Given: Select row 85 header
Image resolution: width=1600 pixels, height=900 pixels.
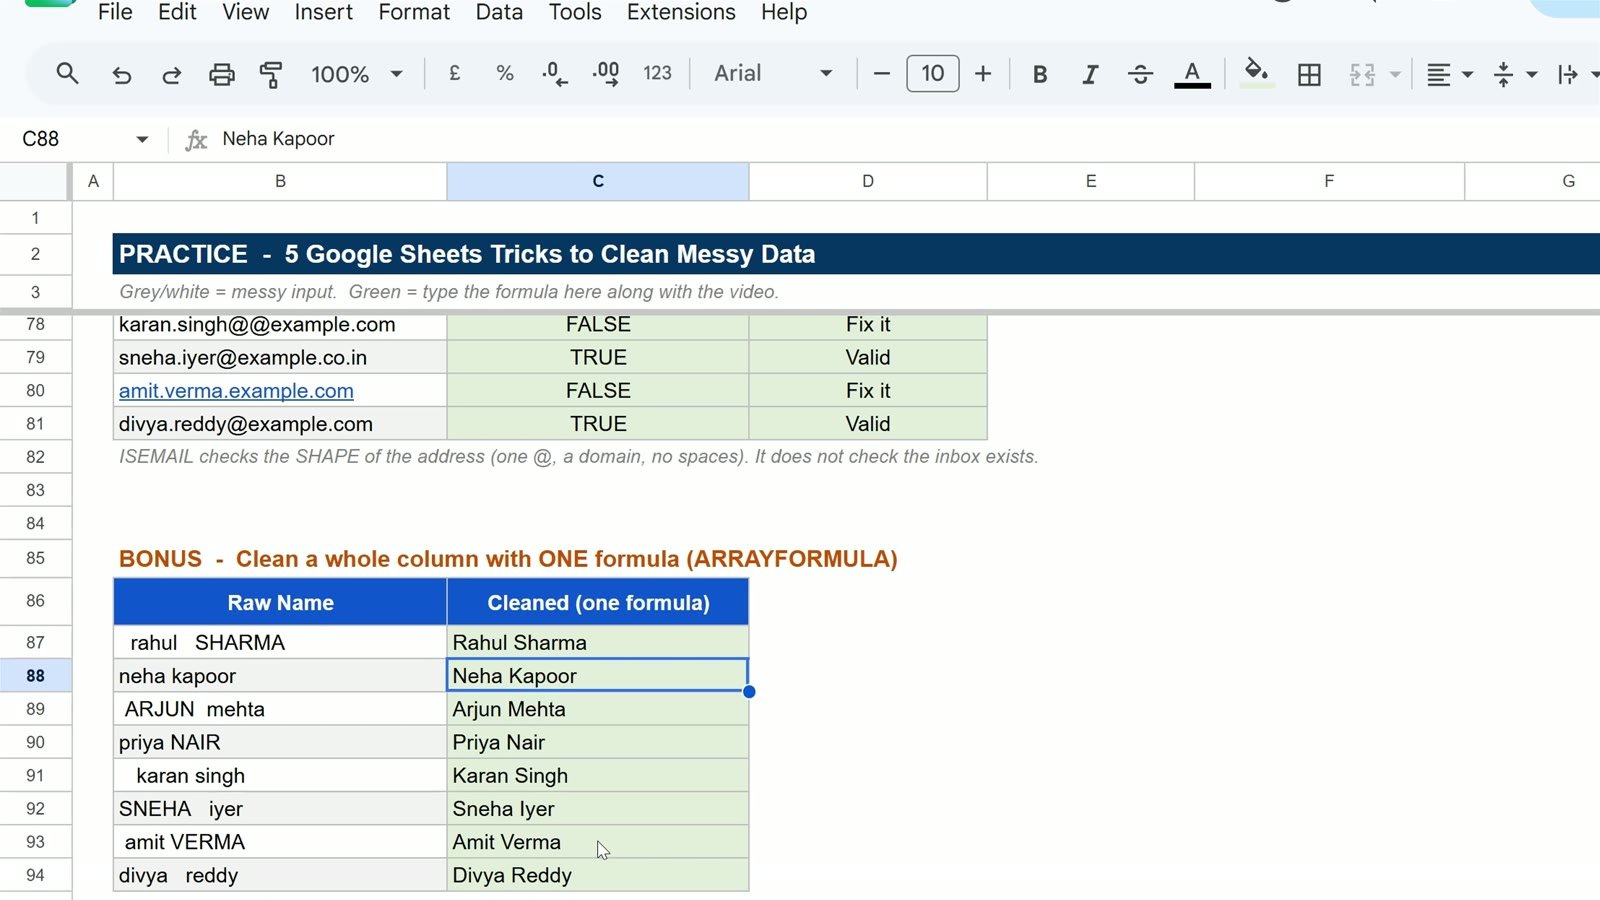Looking at the screenshot, I should click(x=35, y=558).
